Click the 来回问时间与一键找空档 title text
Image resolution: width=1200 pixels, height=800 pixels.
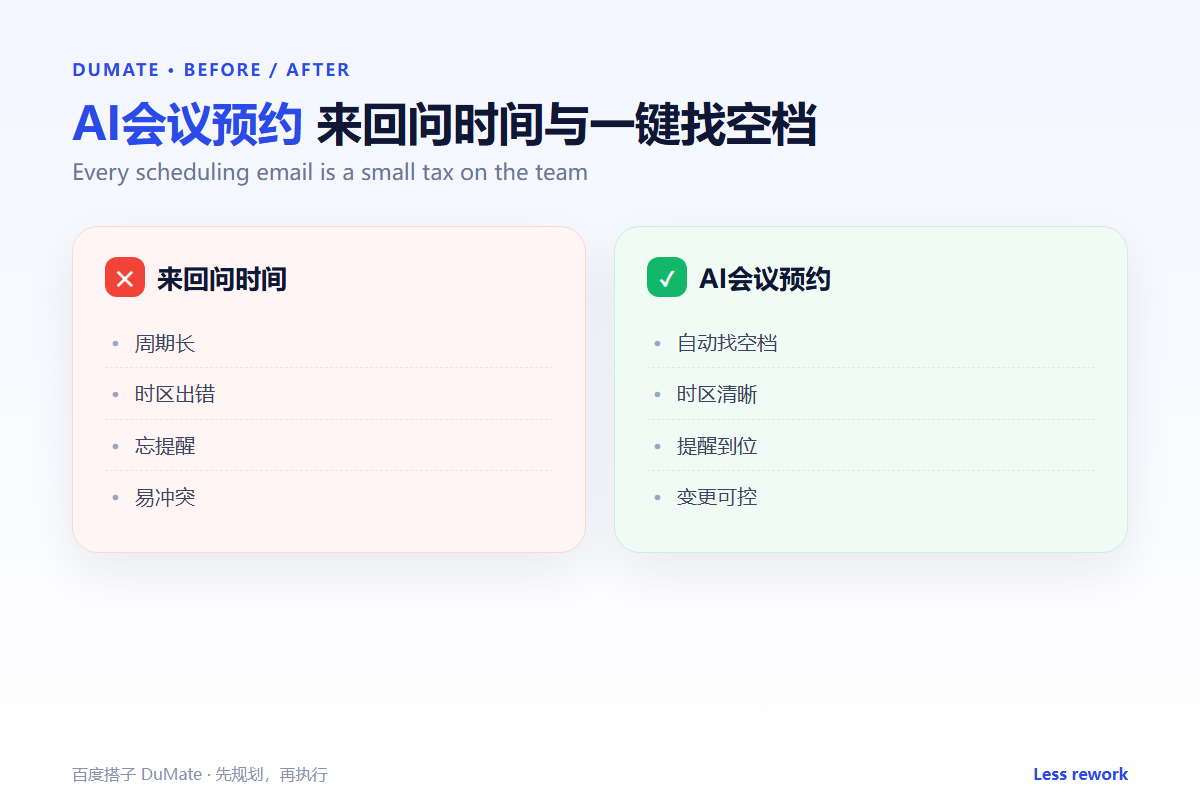(x=567, y=125)
